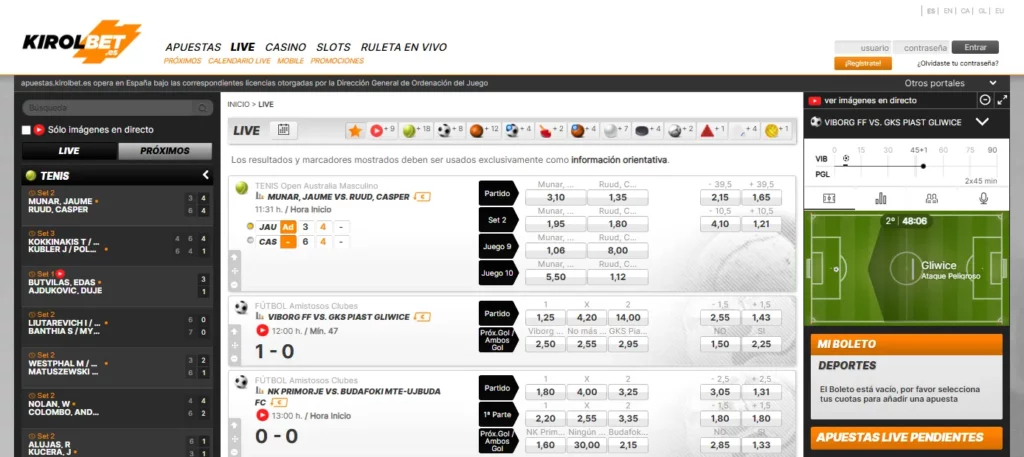This screenshot has height=457, width=1024.
Task: Select odds 14,00 for GKS Piast win
Action: (628, 317)
